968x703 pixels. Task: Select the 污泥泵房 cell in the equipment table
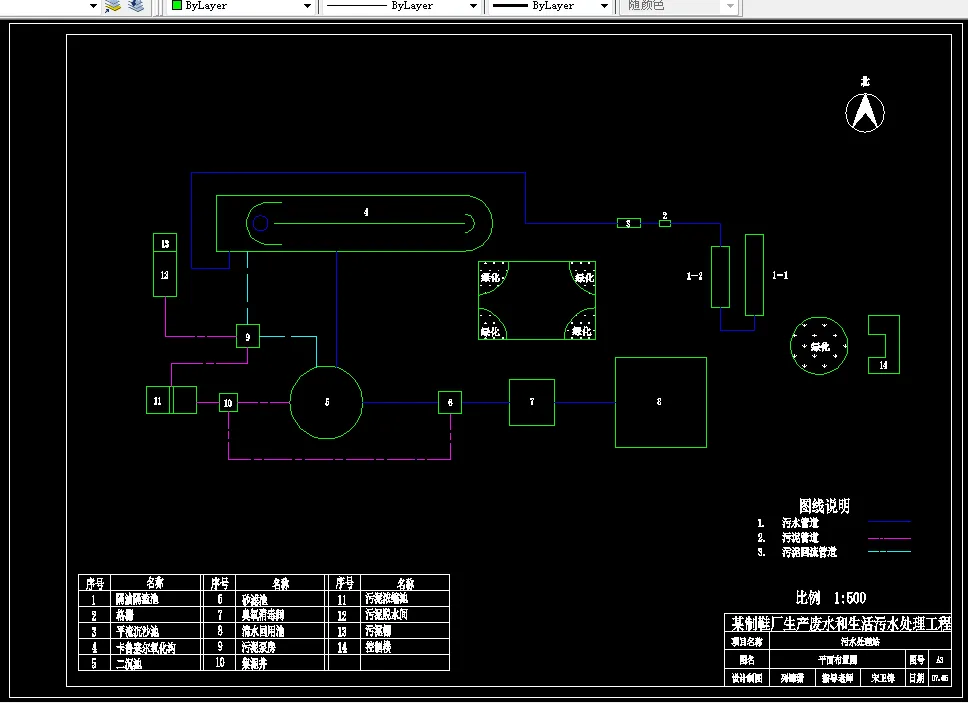coord(280,647)
